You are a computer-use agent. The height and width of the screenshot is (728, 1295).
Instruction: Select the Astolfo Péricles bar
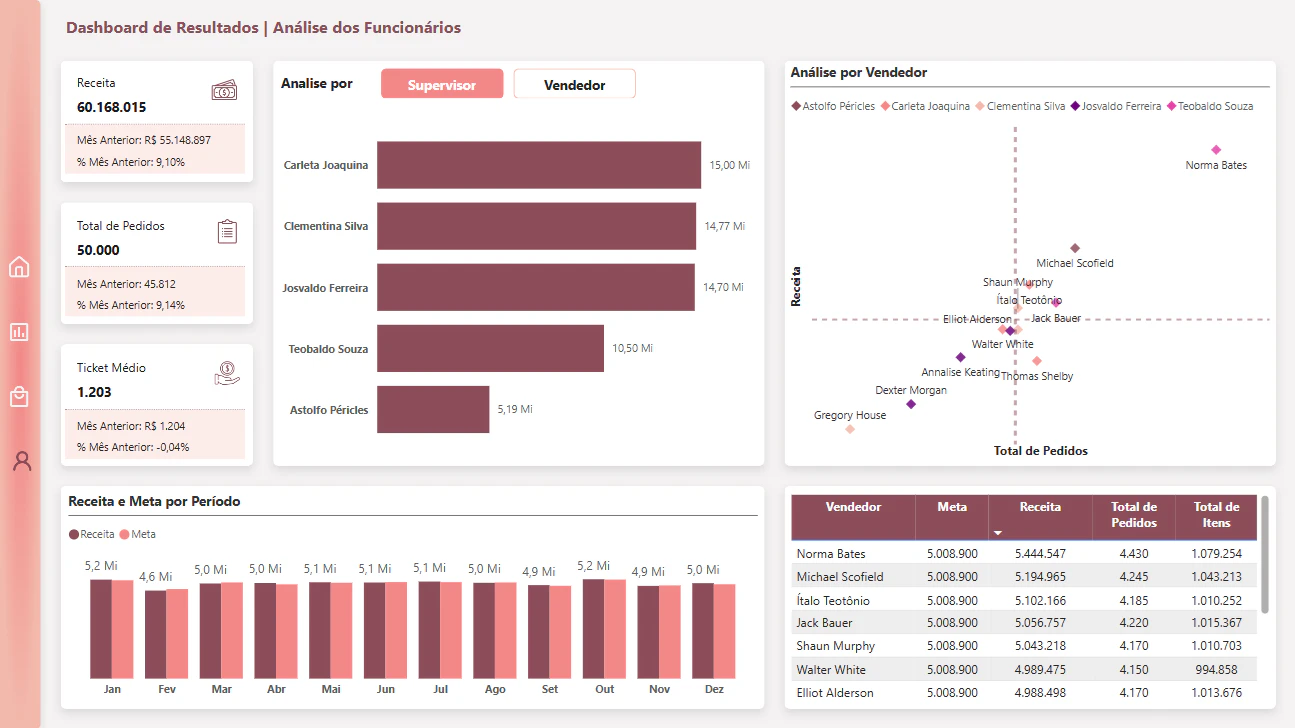[433, 410]
